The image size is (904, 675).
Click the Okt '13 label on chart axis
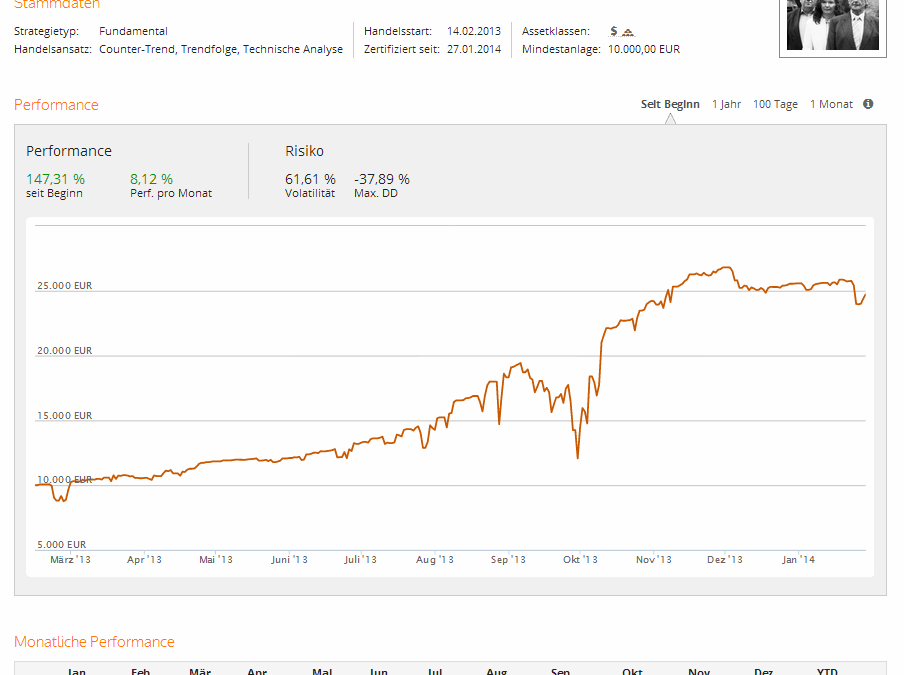580,560
